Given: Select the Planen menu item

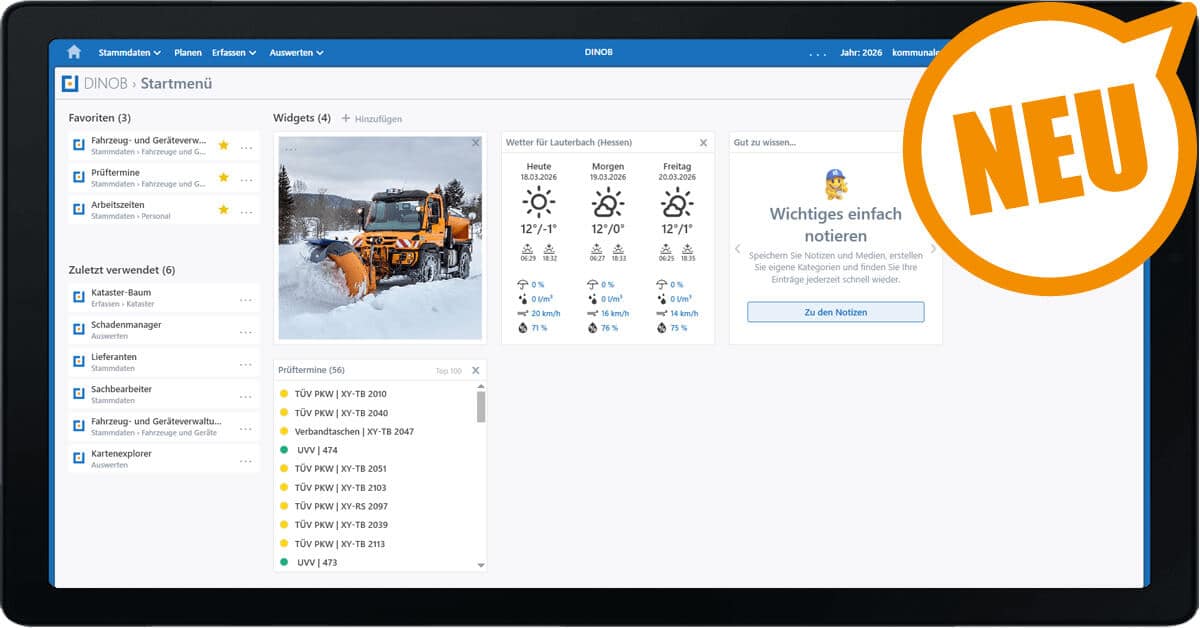Looking at the screenshot, I should coord(187,53).
